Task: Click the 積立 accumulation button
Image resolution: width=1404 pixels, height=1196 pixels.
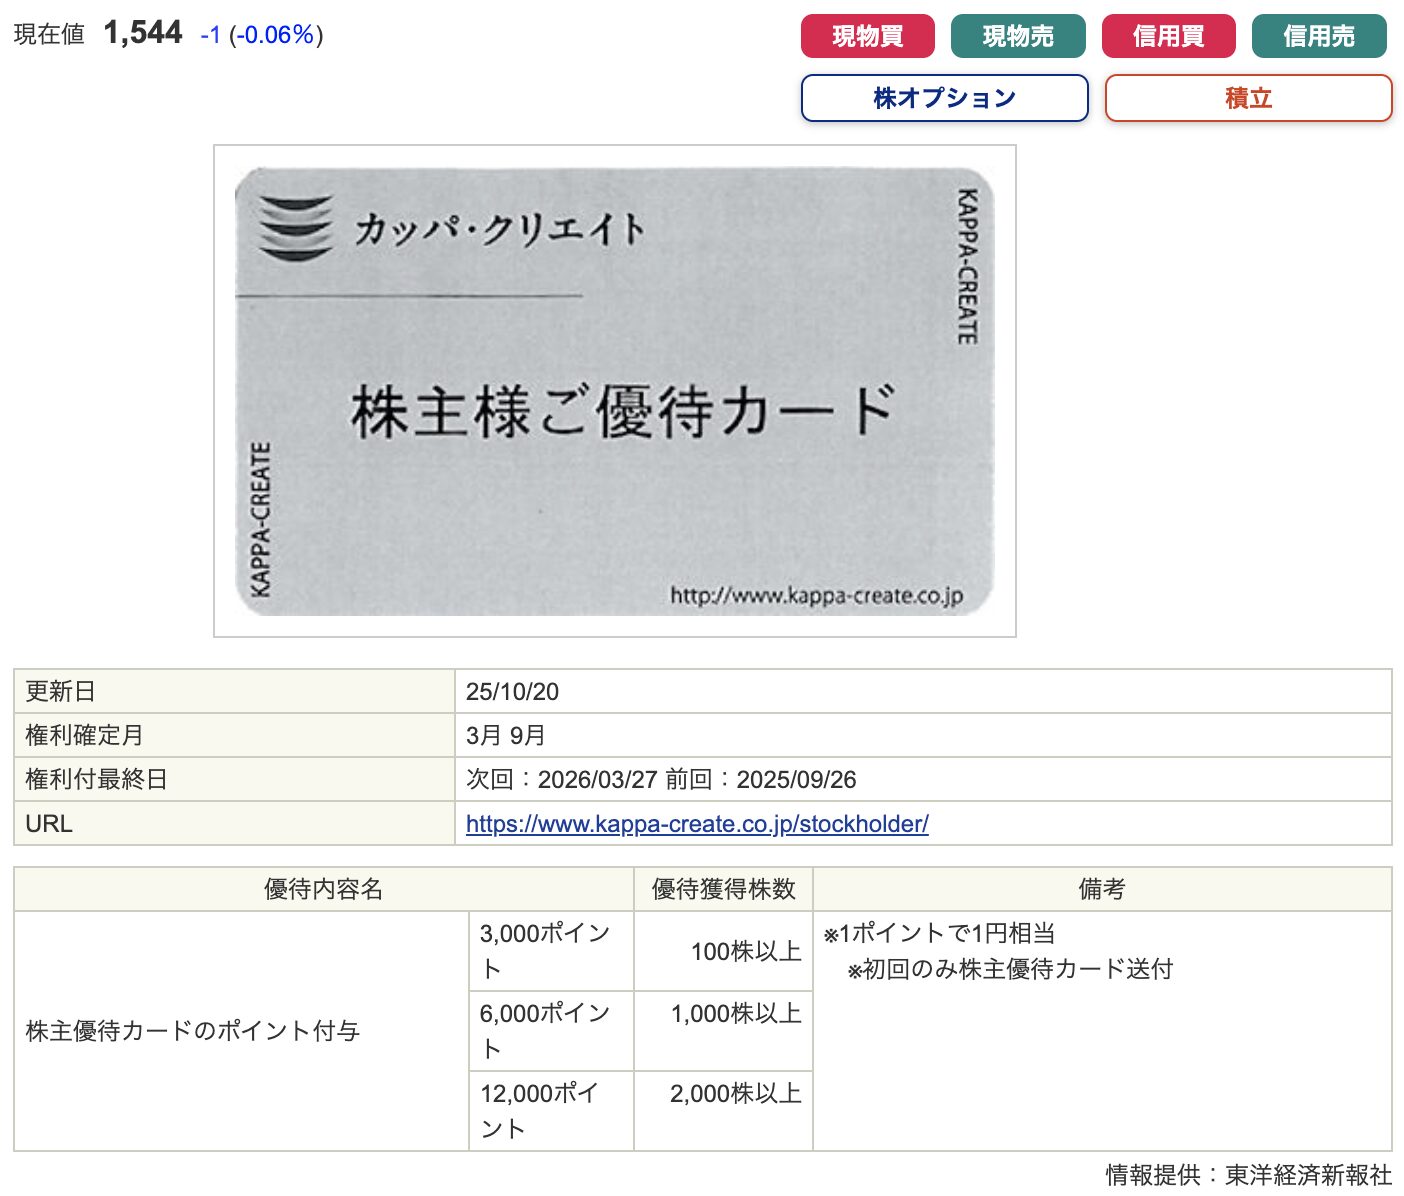Action: (1247, 98)
